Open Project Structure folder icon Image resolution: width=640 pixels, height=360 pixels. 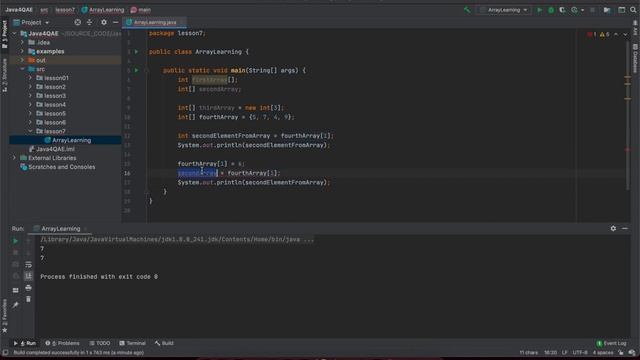(x=607, y=10)
